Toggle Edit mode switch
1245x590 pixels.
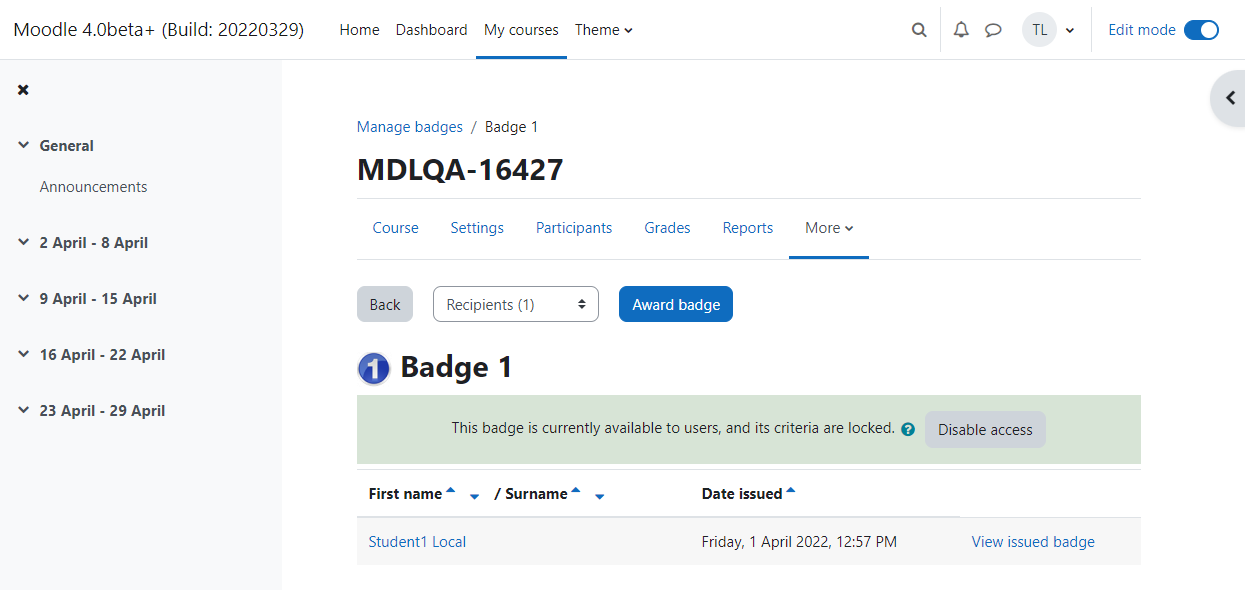1201,30
